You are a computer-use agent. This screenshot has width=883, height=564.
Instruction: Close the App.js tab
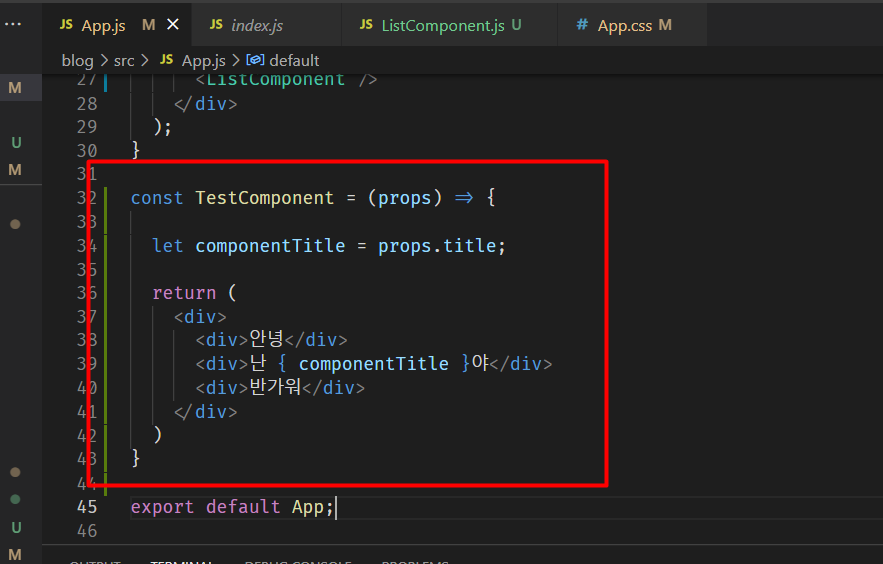point(173,25)
